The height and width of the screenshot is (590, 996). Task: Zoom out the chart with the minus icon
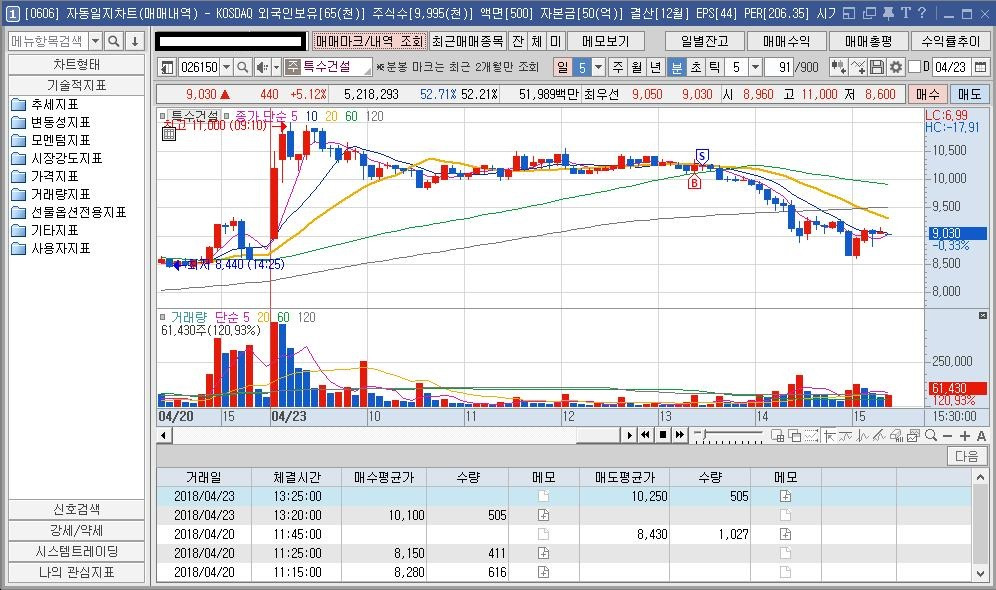click(948, 436)
